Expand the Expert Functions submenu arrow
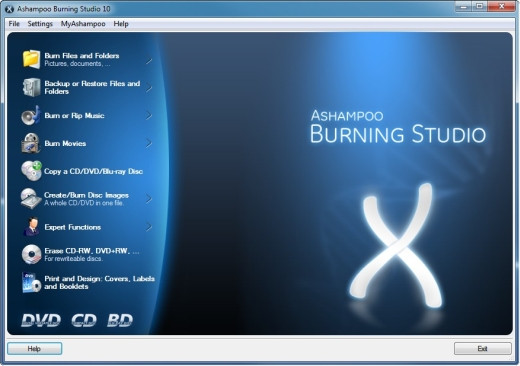 [x=149, y=227]
